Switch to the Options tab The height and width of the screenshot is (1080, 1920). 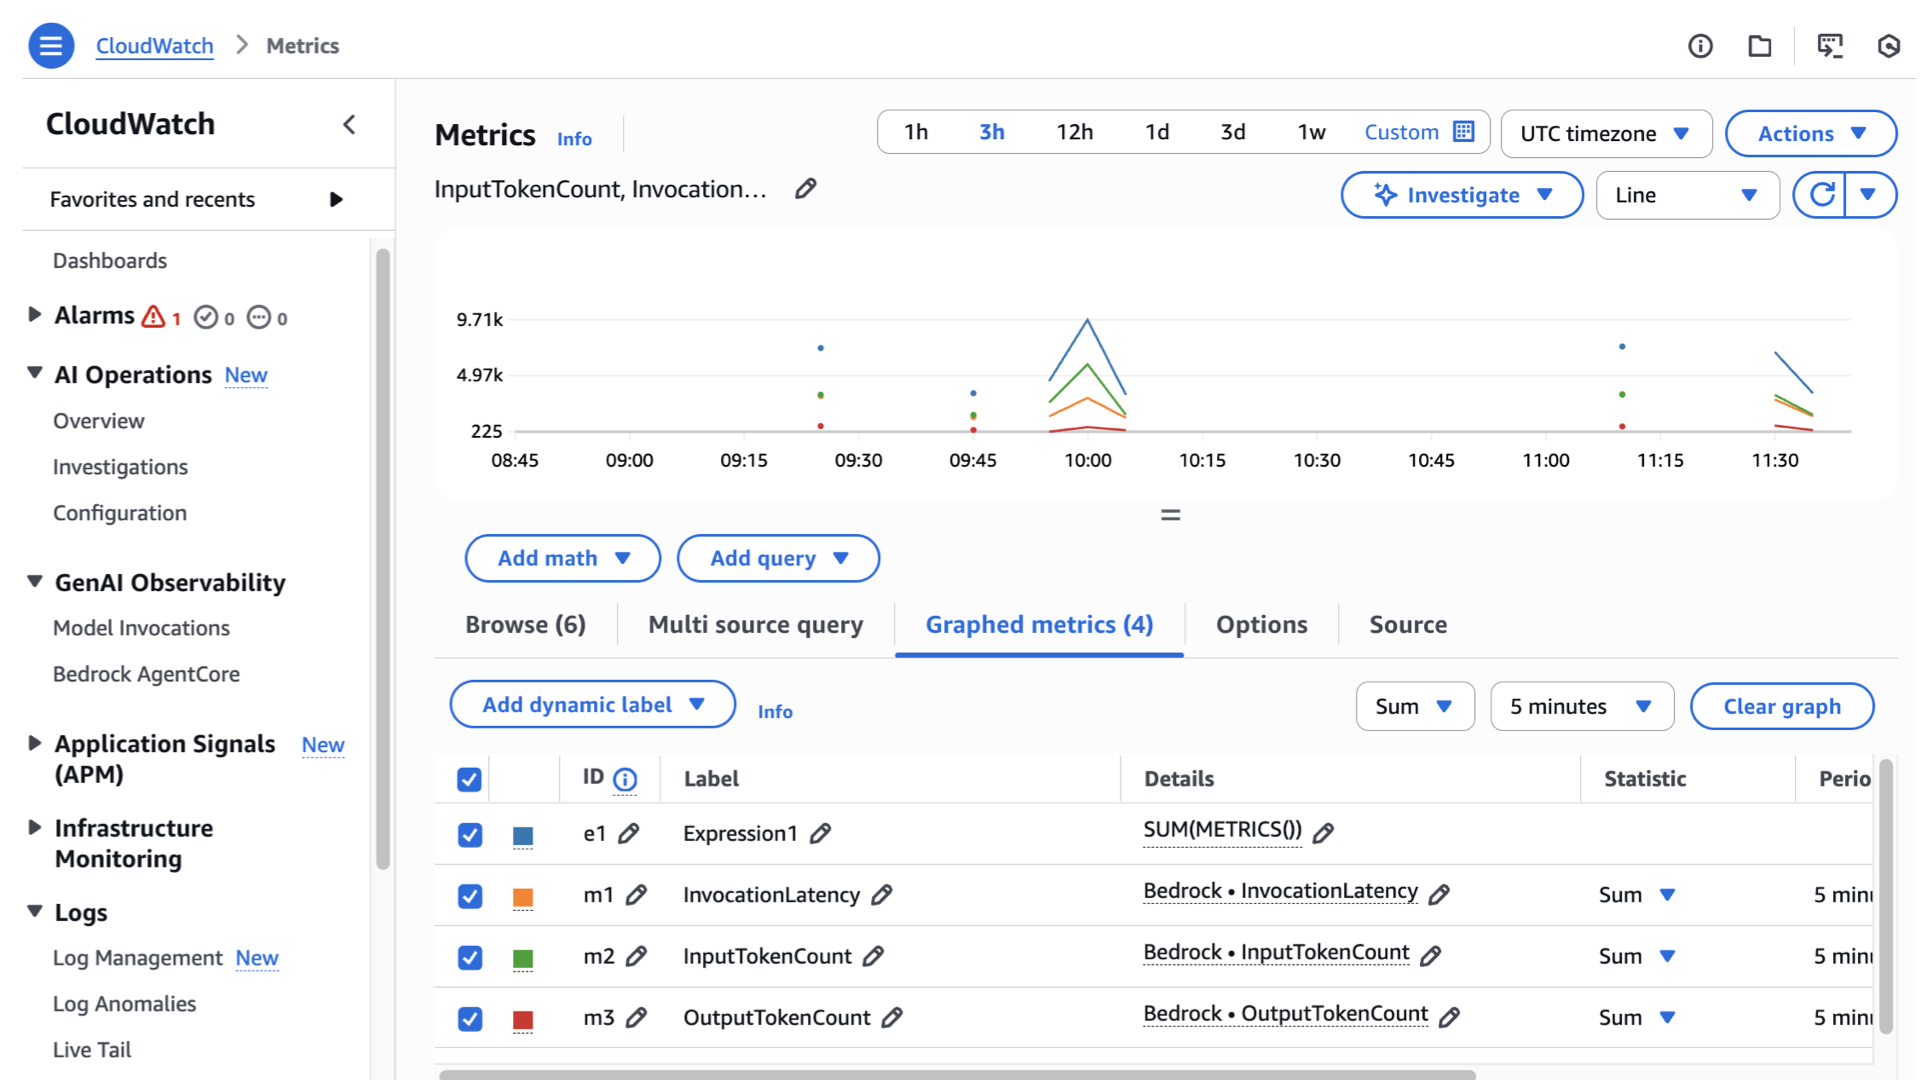[x=1261, y=625]
